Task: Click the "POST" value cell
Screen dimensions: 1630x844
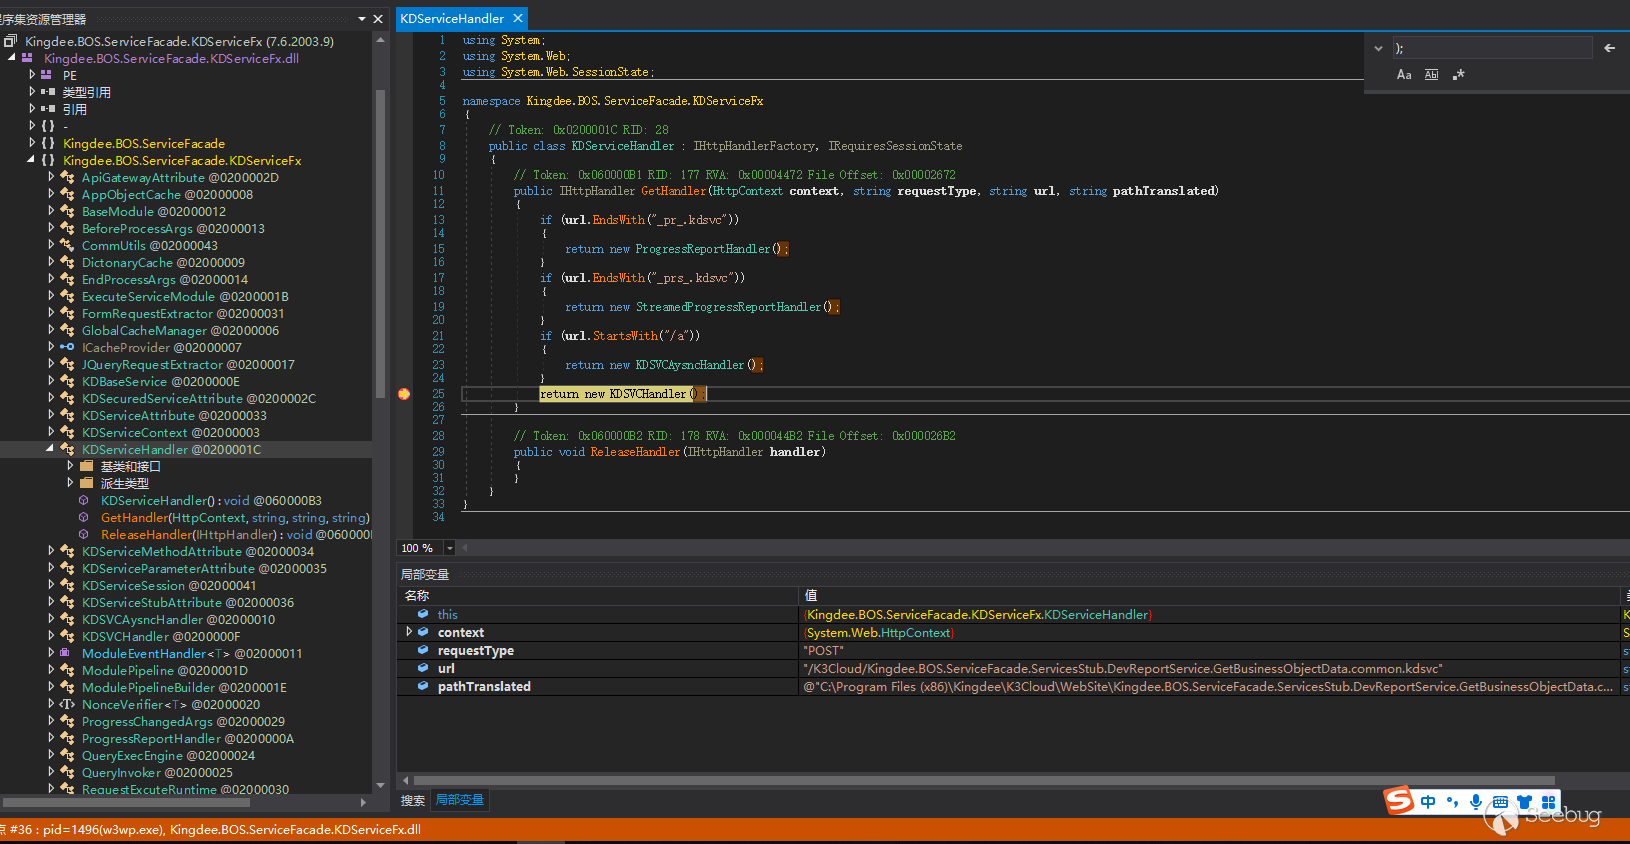Action: coord(1210,651)
